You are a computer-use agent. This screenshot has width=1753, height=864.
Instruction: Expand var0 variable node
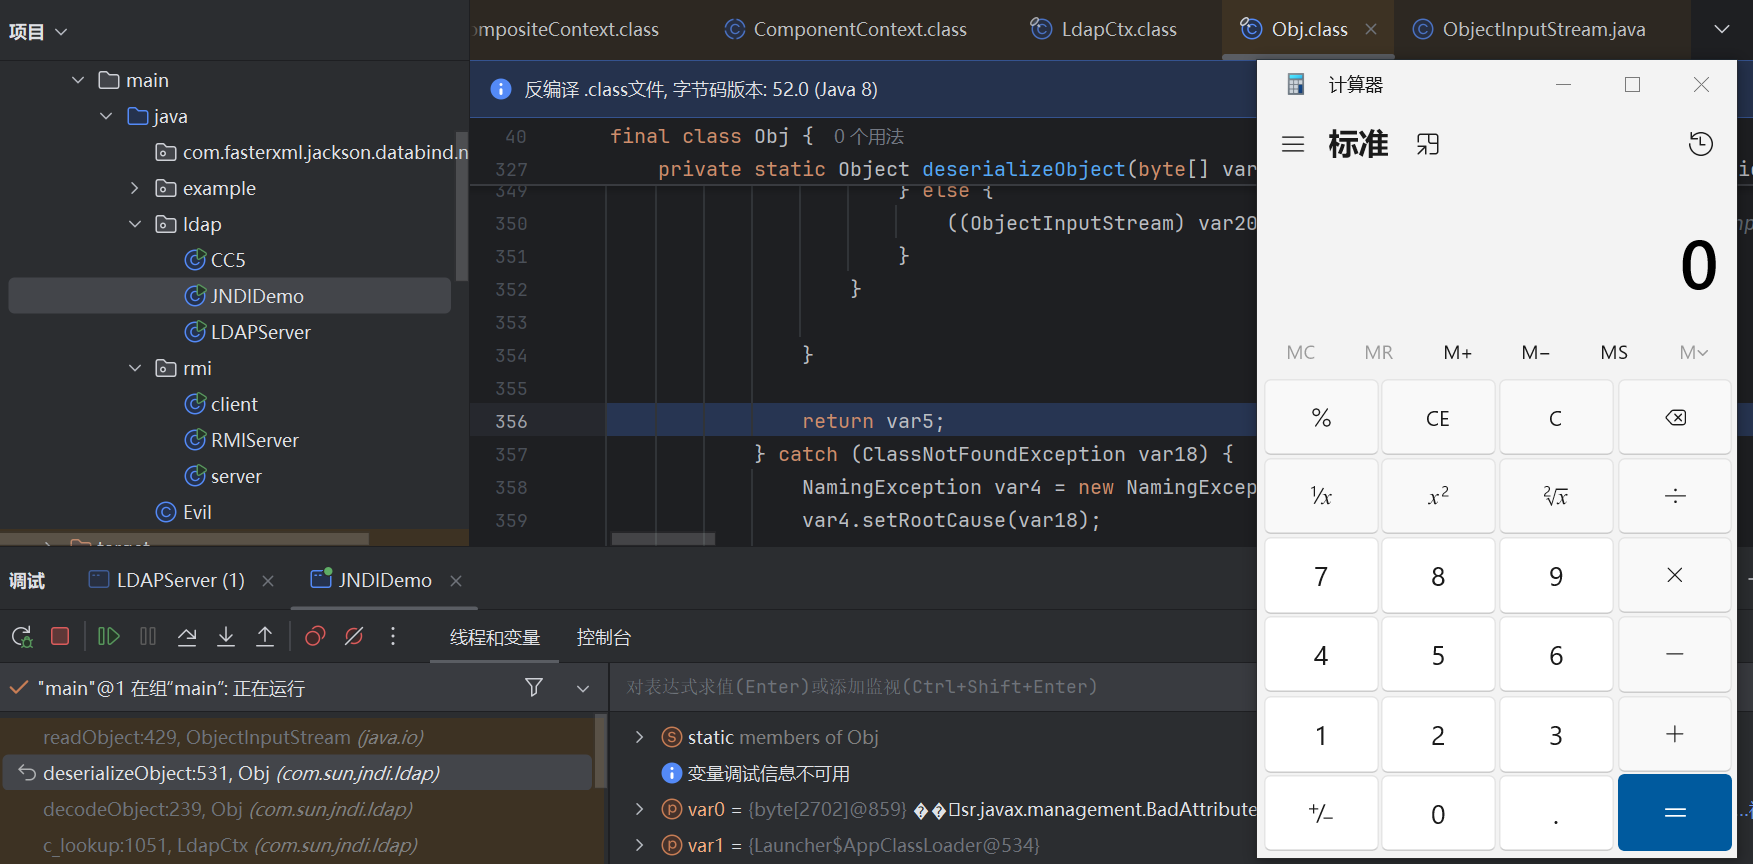pyautogui.click(x=639, y=809)
